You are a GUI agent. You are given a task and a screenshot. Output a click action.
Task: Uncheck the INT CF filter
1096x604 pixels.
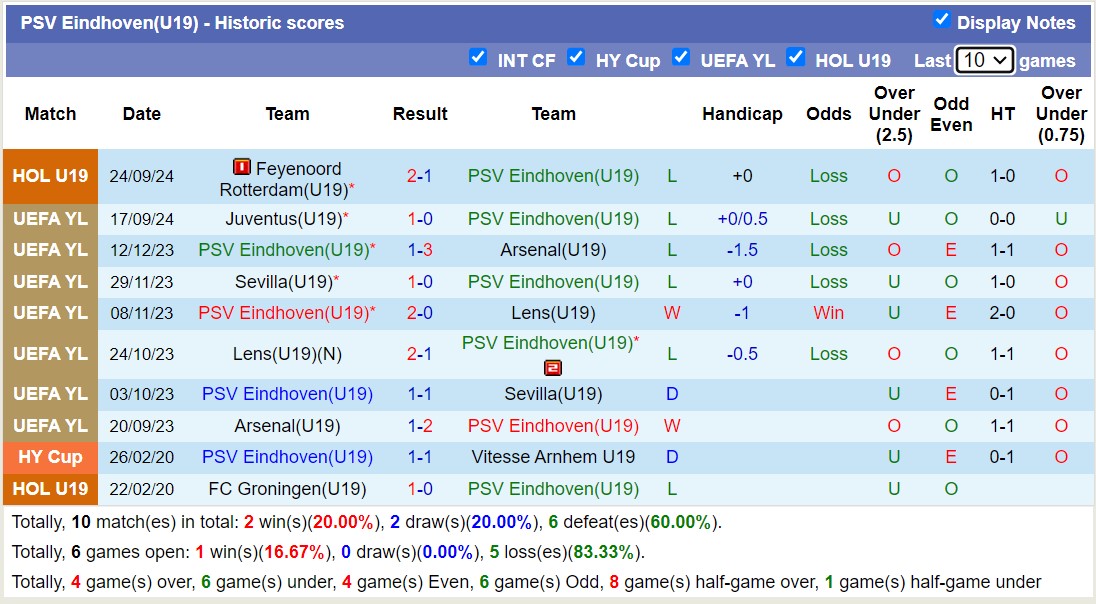478,59
